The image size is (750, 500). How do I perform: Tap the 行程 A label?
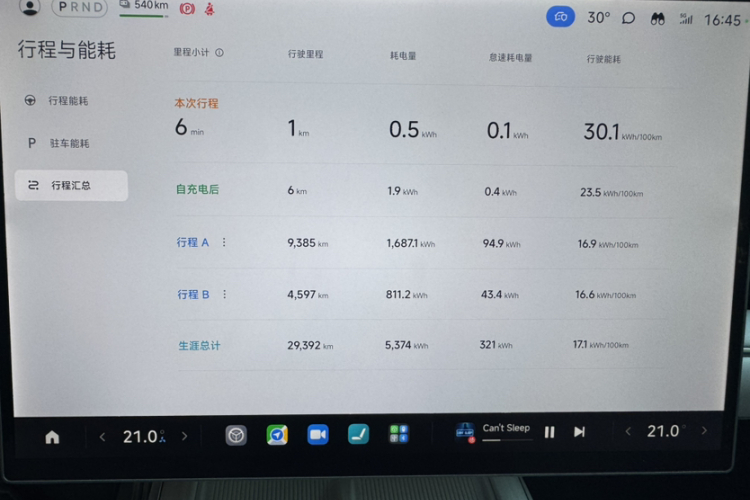click(193, 243)
